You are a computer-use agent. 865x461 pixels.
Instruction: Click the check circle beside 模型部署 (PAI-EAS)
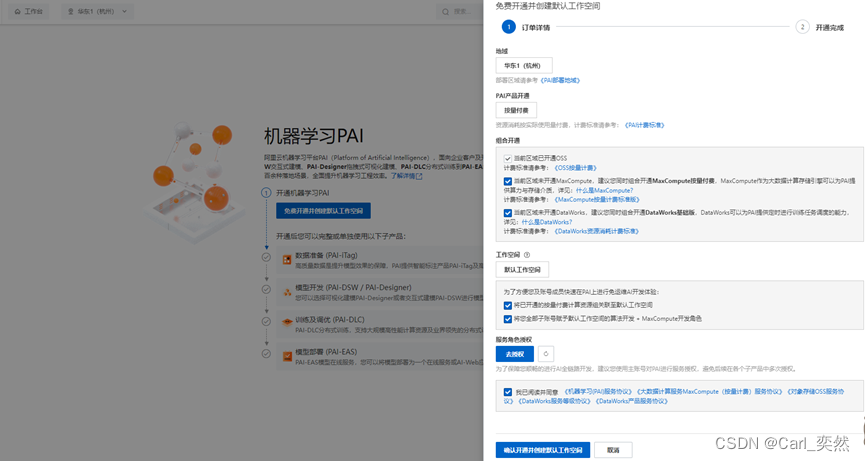(x=266, y=353)
